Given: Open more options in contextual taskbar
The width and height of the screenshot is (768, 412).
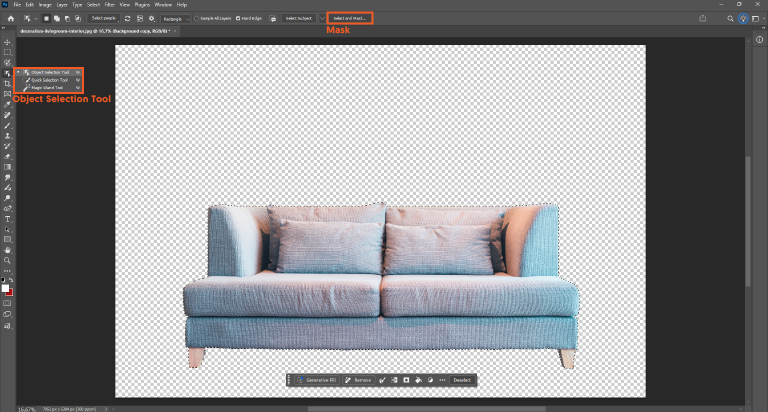Looking at the screenshot, I should 442,380.
